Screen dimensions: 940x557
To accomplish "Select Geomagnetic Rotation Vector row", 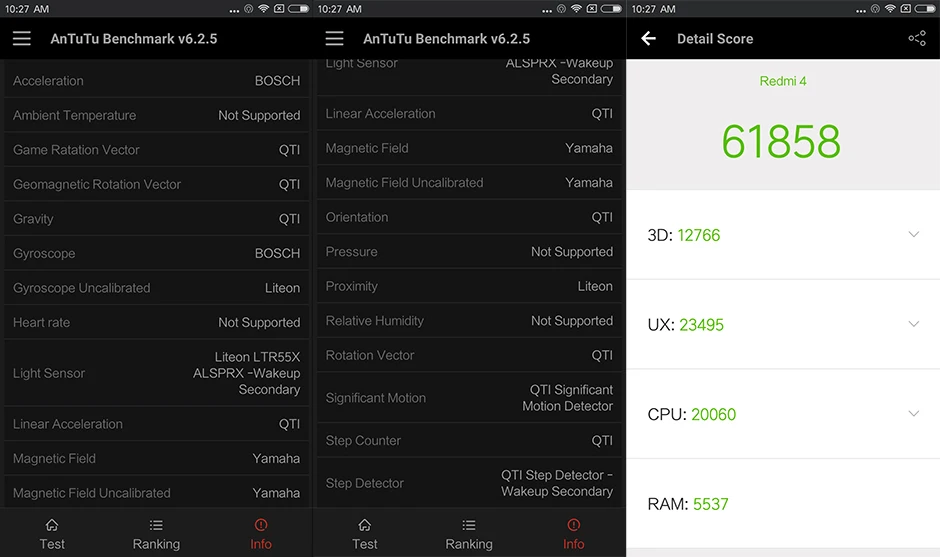I will [x=156, y=184].
